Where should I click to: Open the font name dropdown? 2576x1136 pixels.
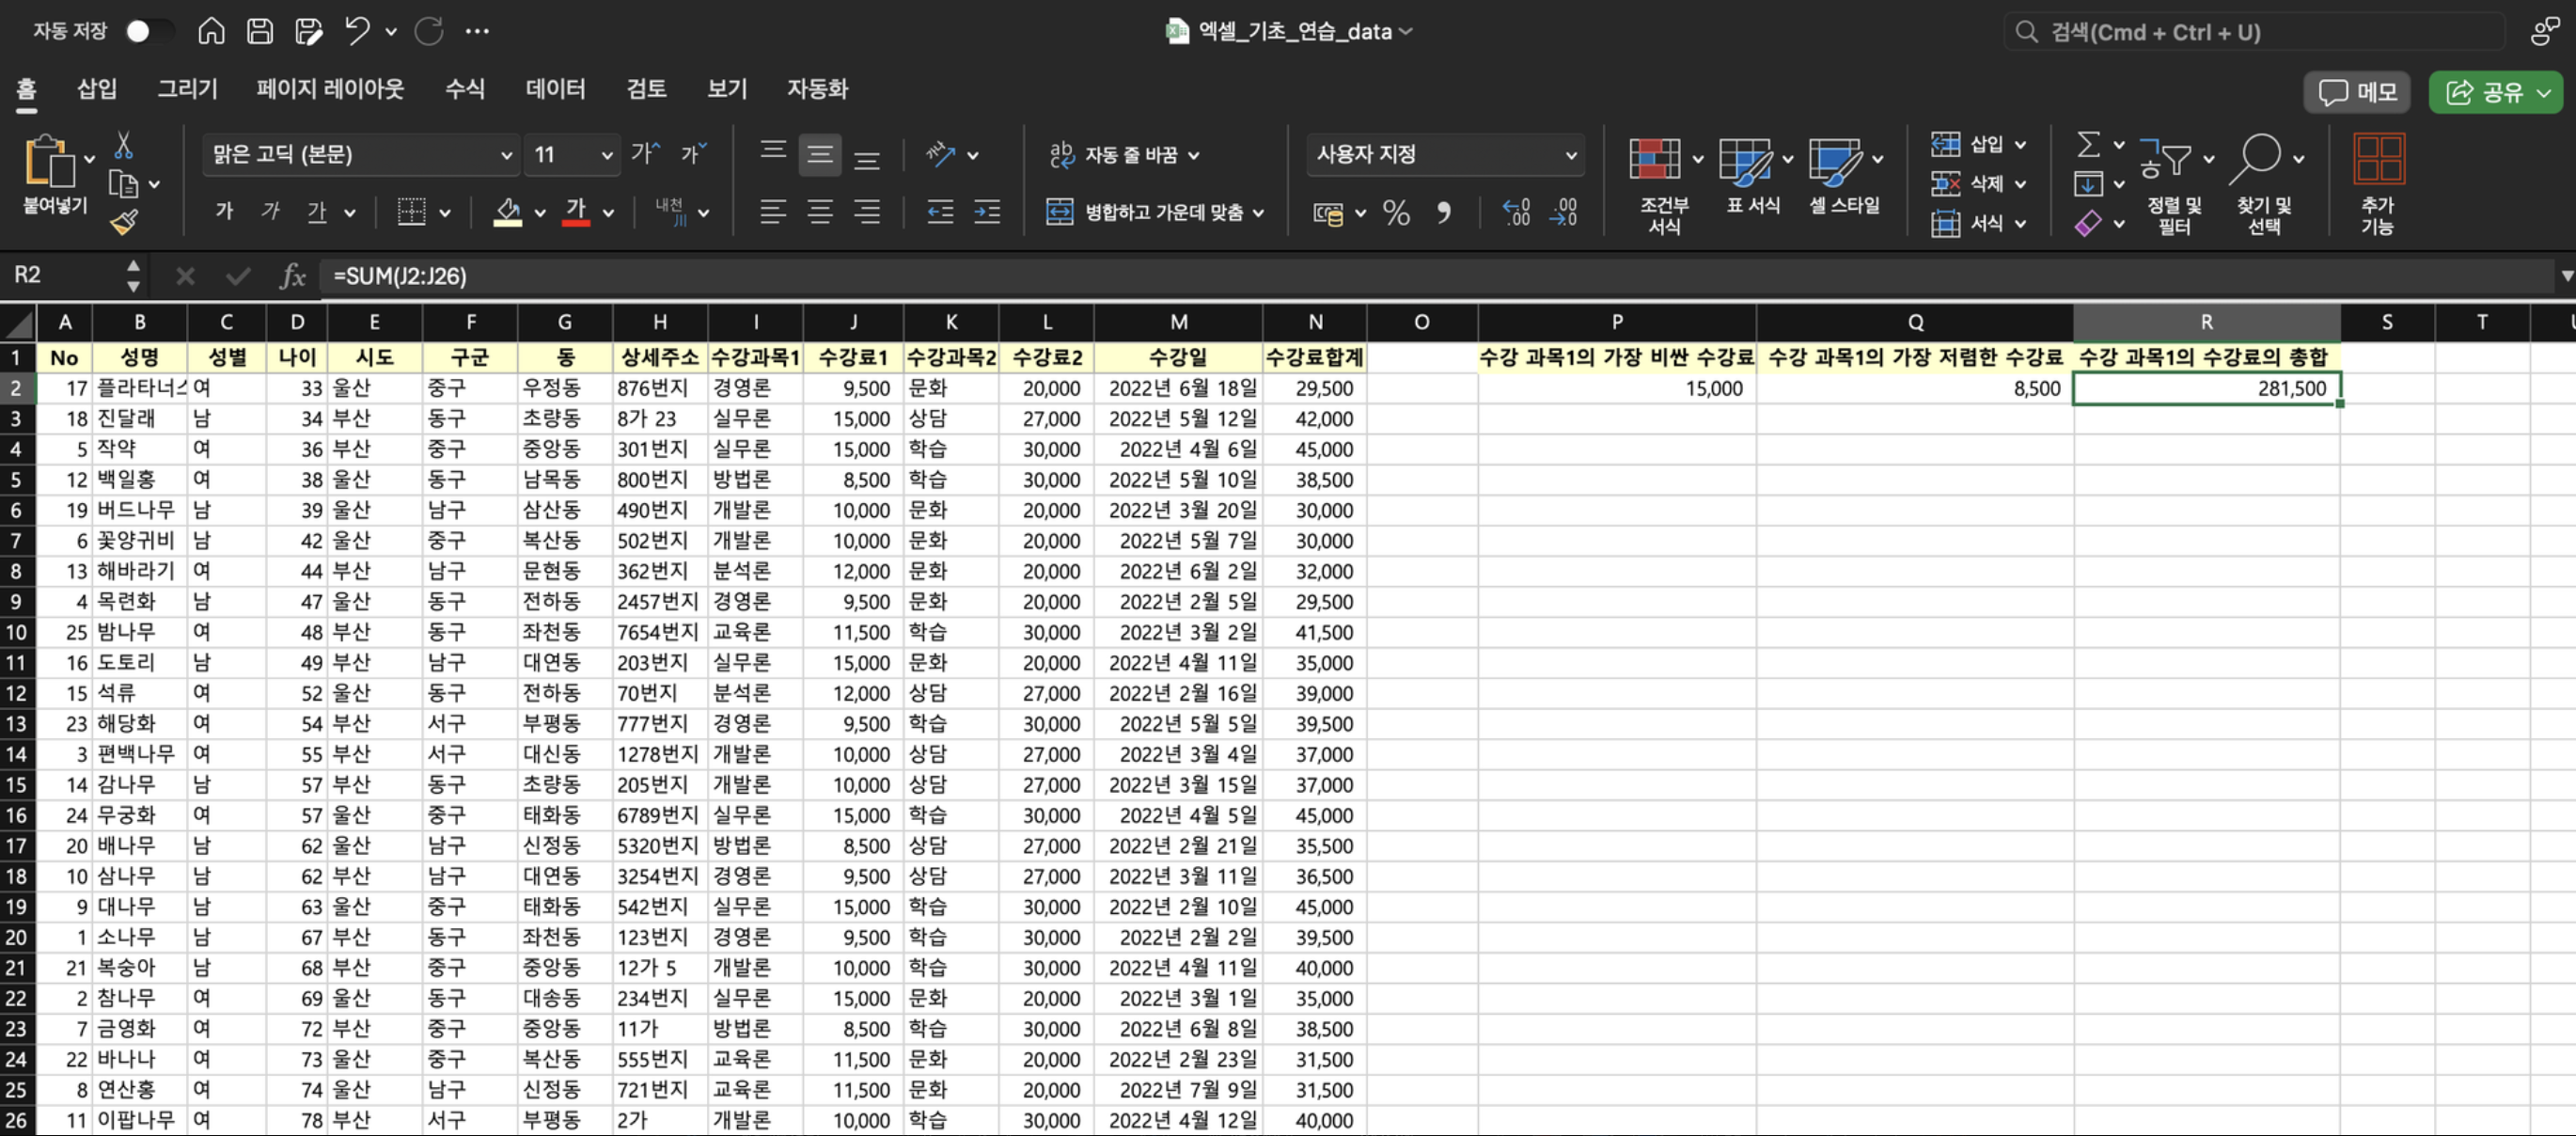click(x=506, y=155)
